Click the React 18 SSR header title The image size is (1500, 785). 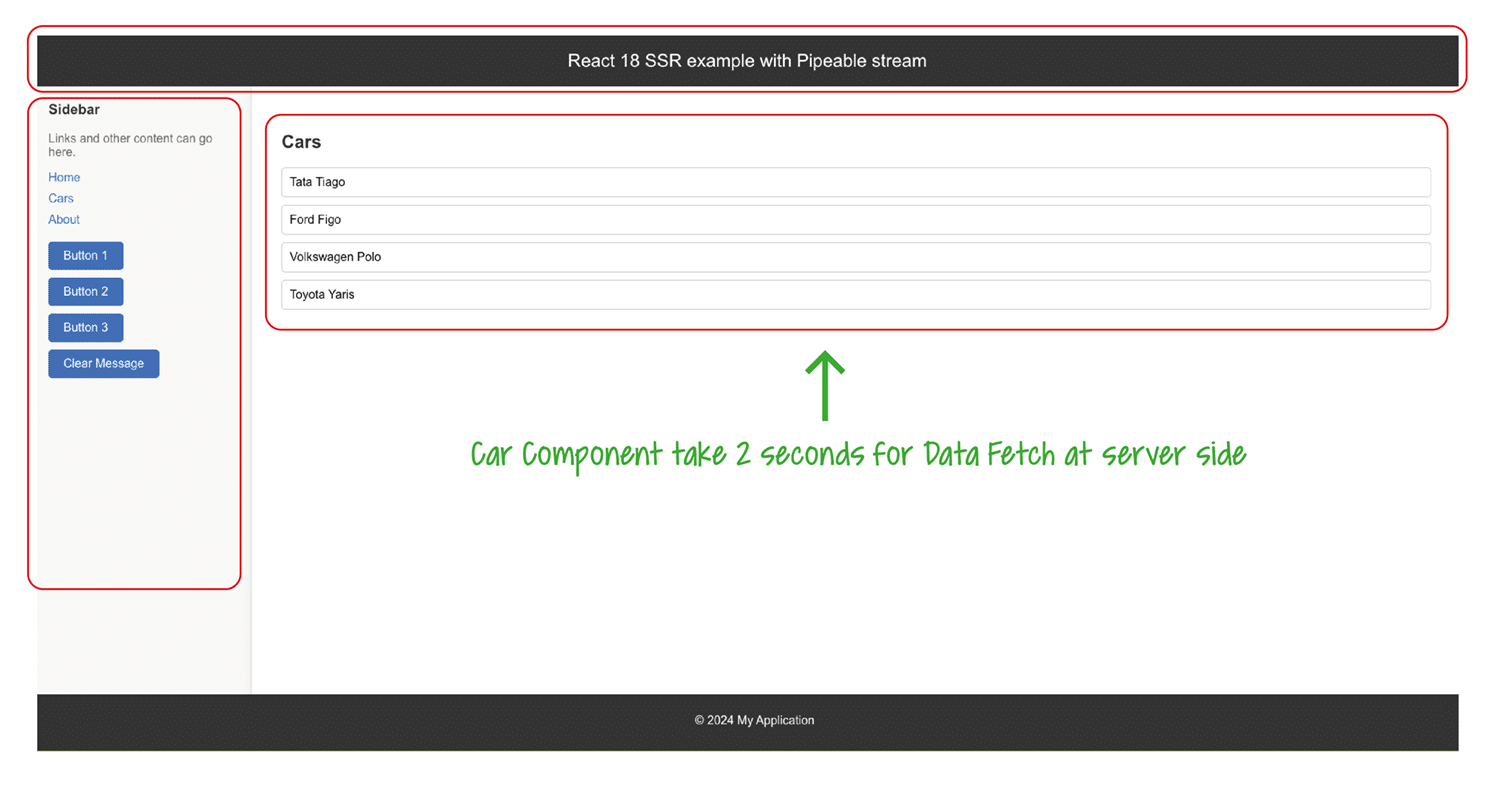point(747,61)
